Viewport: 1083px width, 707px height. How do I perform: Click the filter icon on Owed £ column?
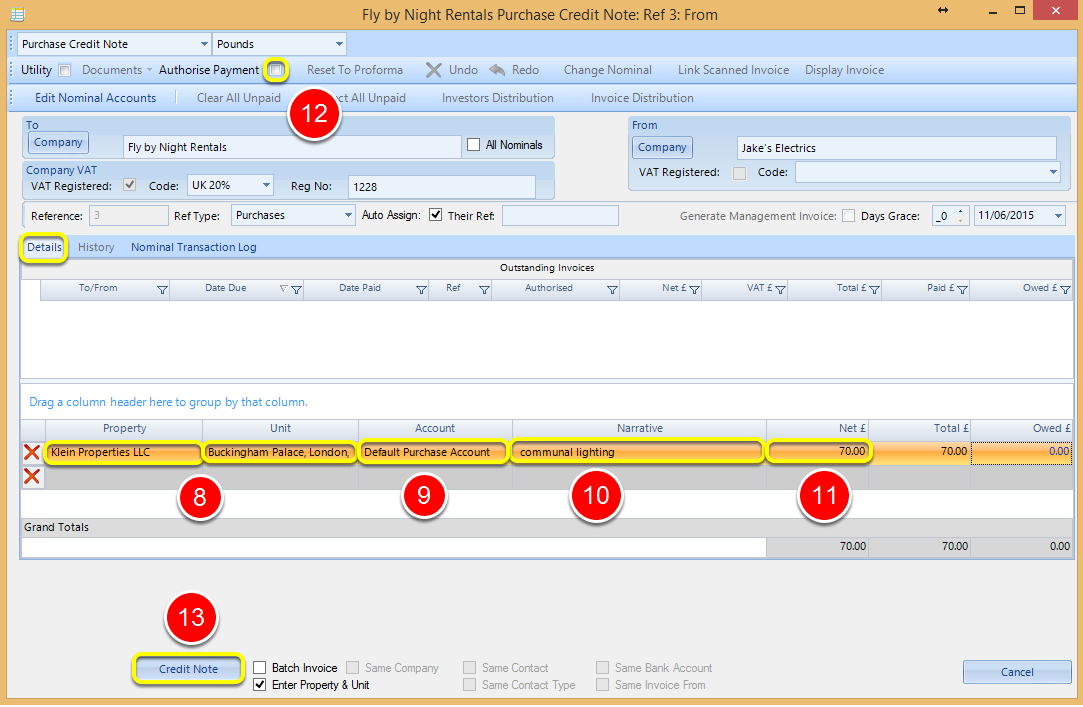click(x=1065, y=289)
